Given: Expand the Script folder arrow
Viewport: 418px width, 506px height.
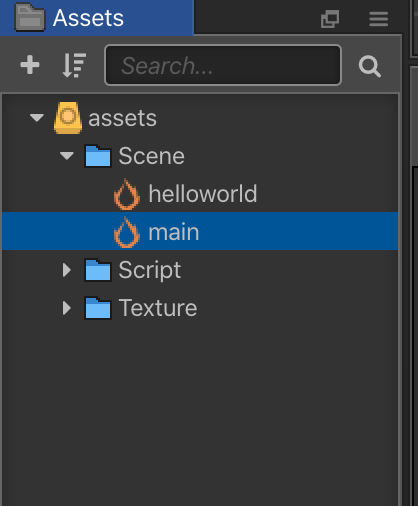Looking at the screenshot, I should point(67,270).
